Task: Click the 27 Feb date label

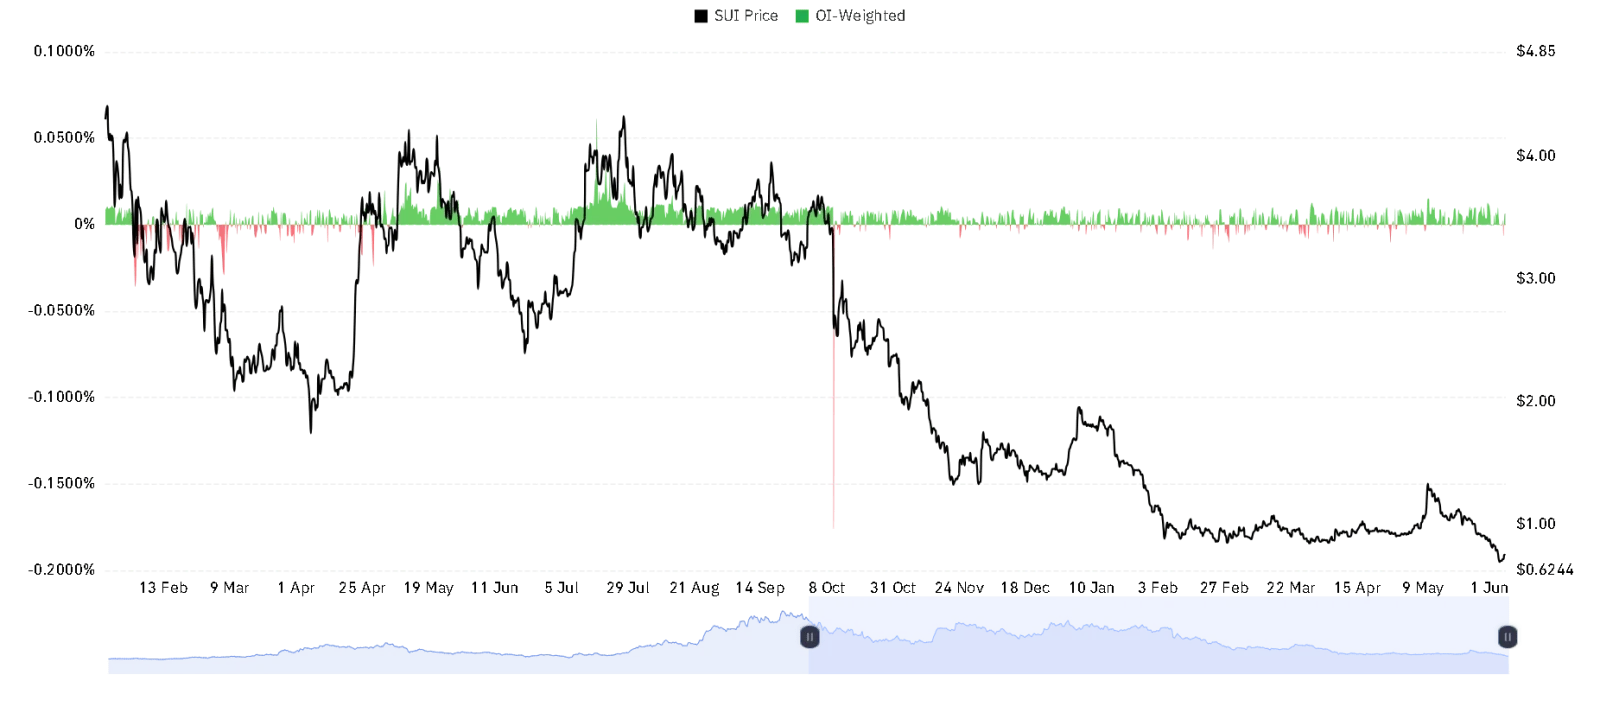Action: coord(1224,588)
